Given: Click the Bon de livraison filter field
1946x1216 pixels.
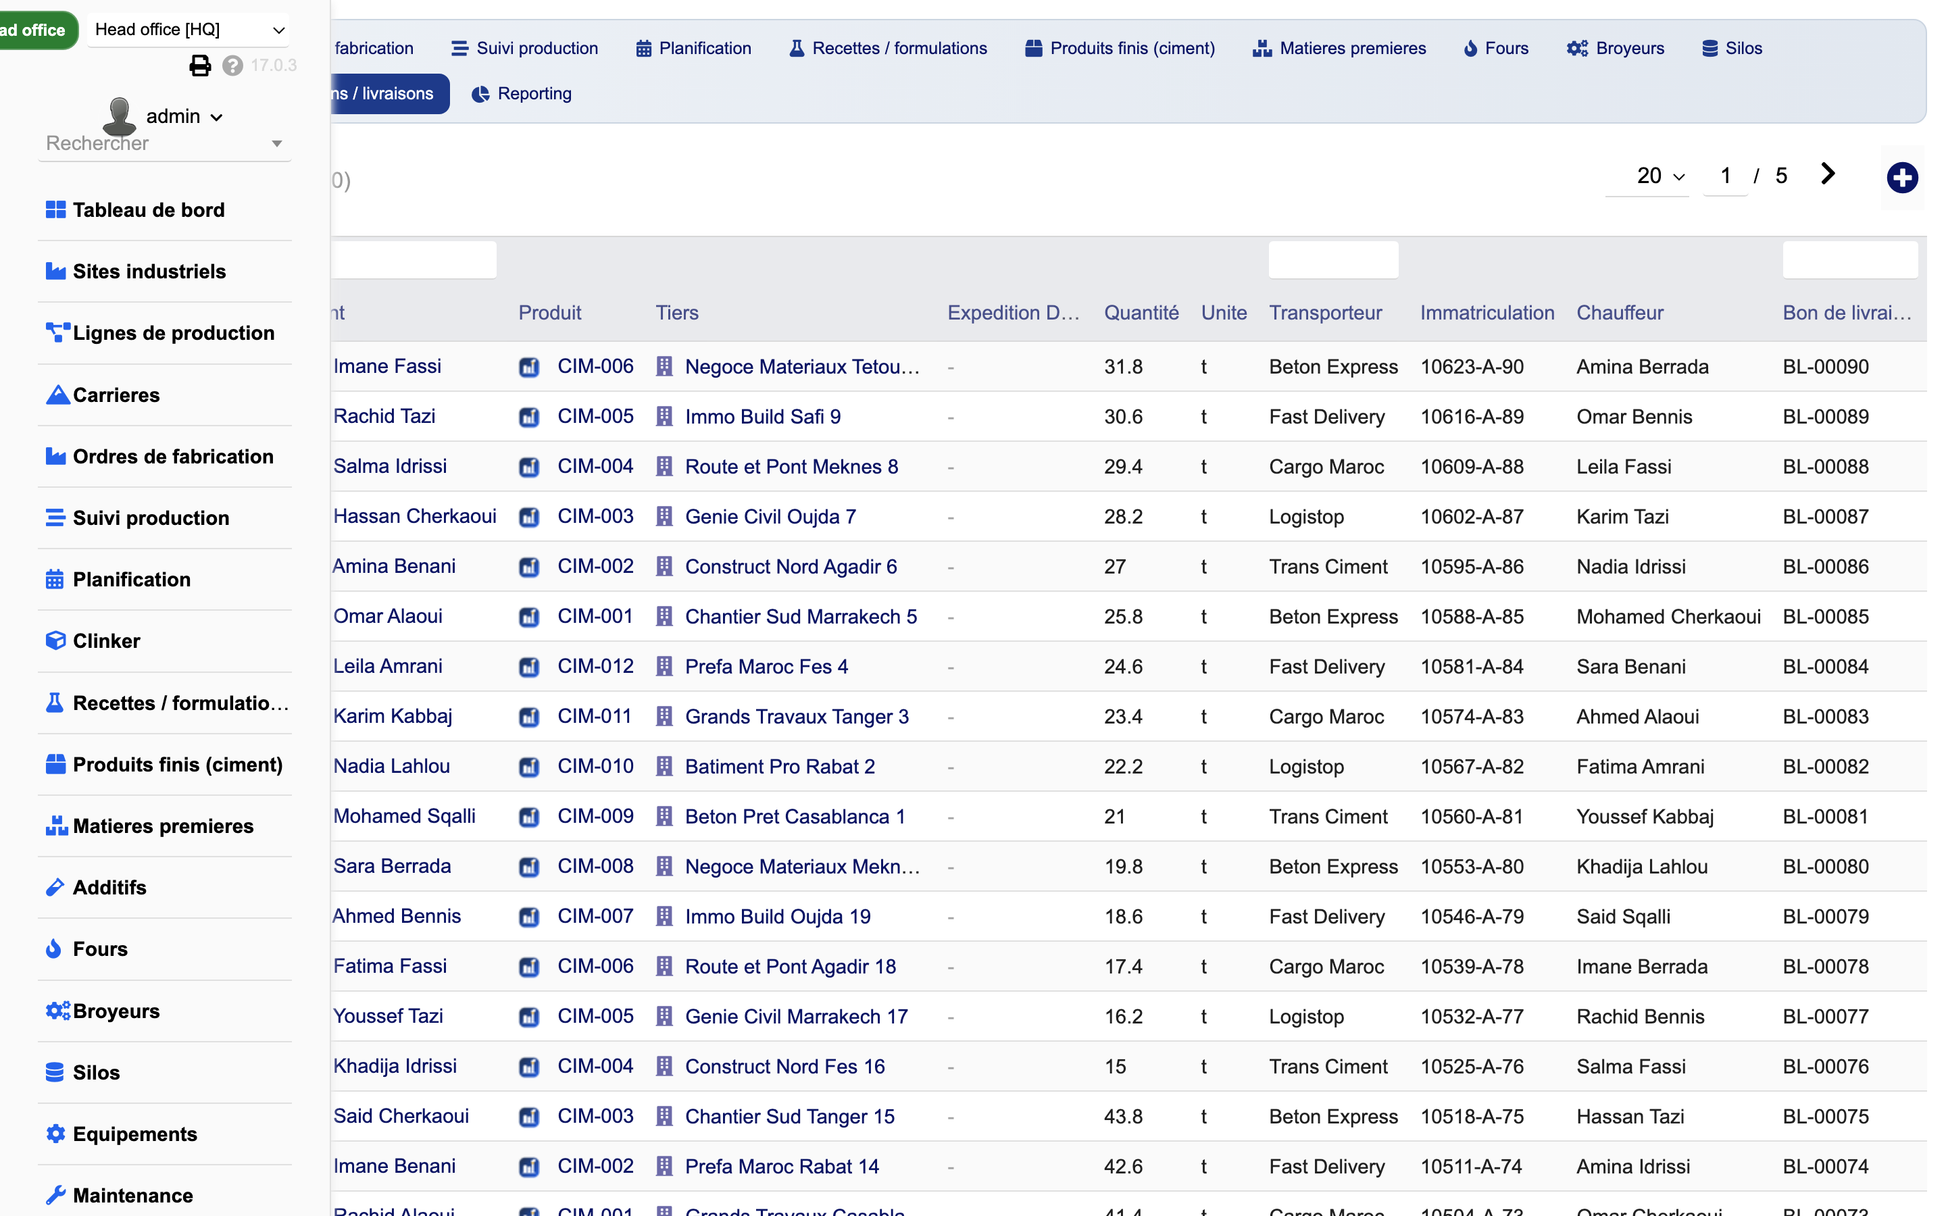Looking at the screenshot, I should [x=1850, y=260].
